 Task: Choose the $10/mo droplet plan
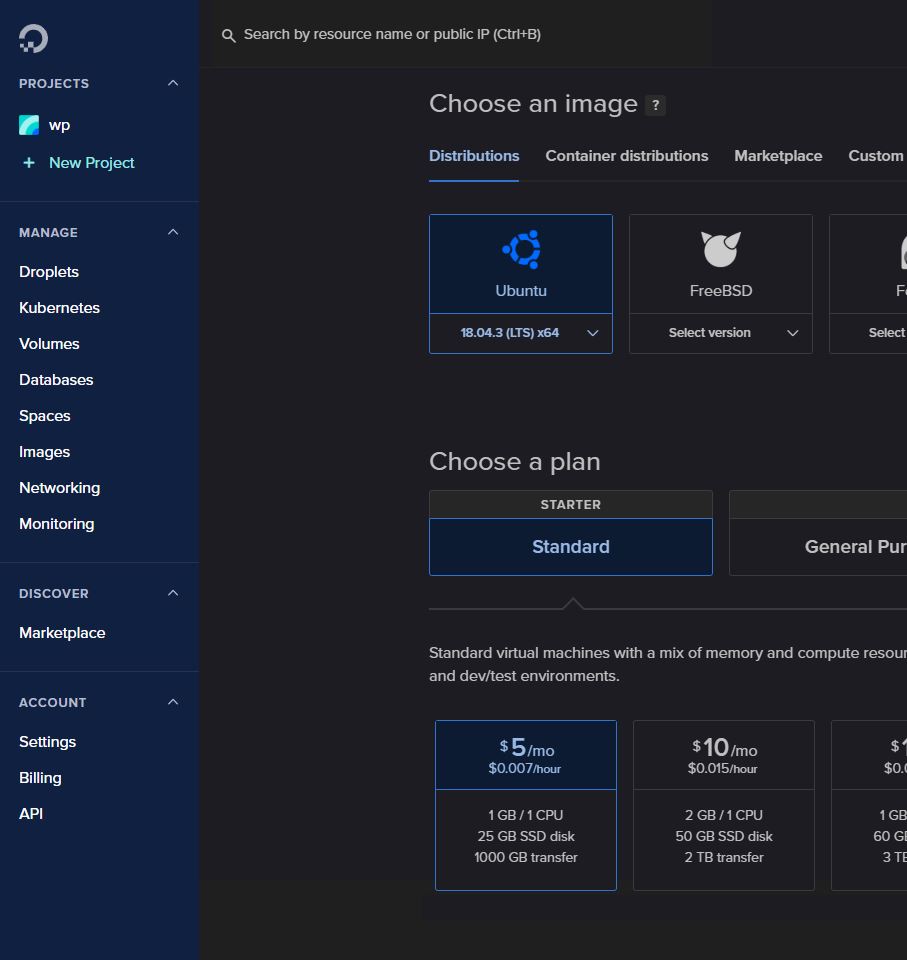pyautogui.click(x=724, y=805)
